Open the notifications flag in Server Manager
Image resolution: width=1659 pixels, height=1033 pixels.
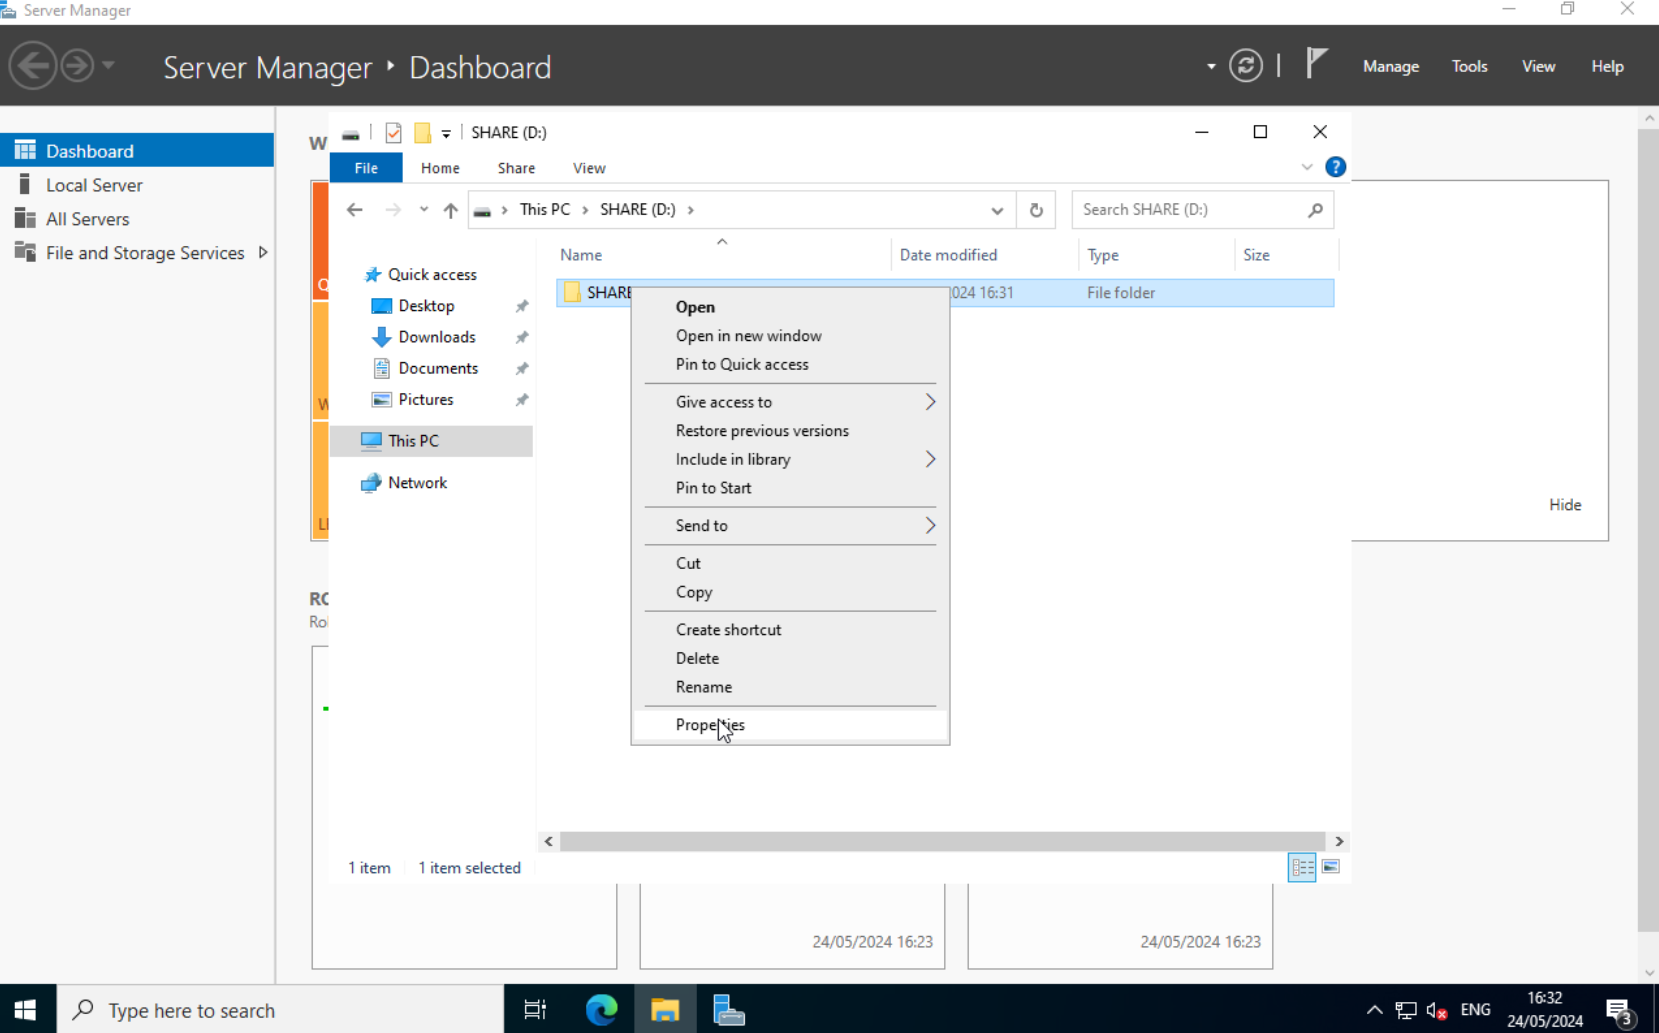tap(1316, 64)
